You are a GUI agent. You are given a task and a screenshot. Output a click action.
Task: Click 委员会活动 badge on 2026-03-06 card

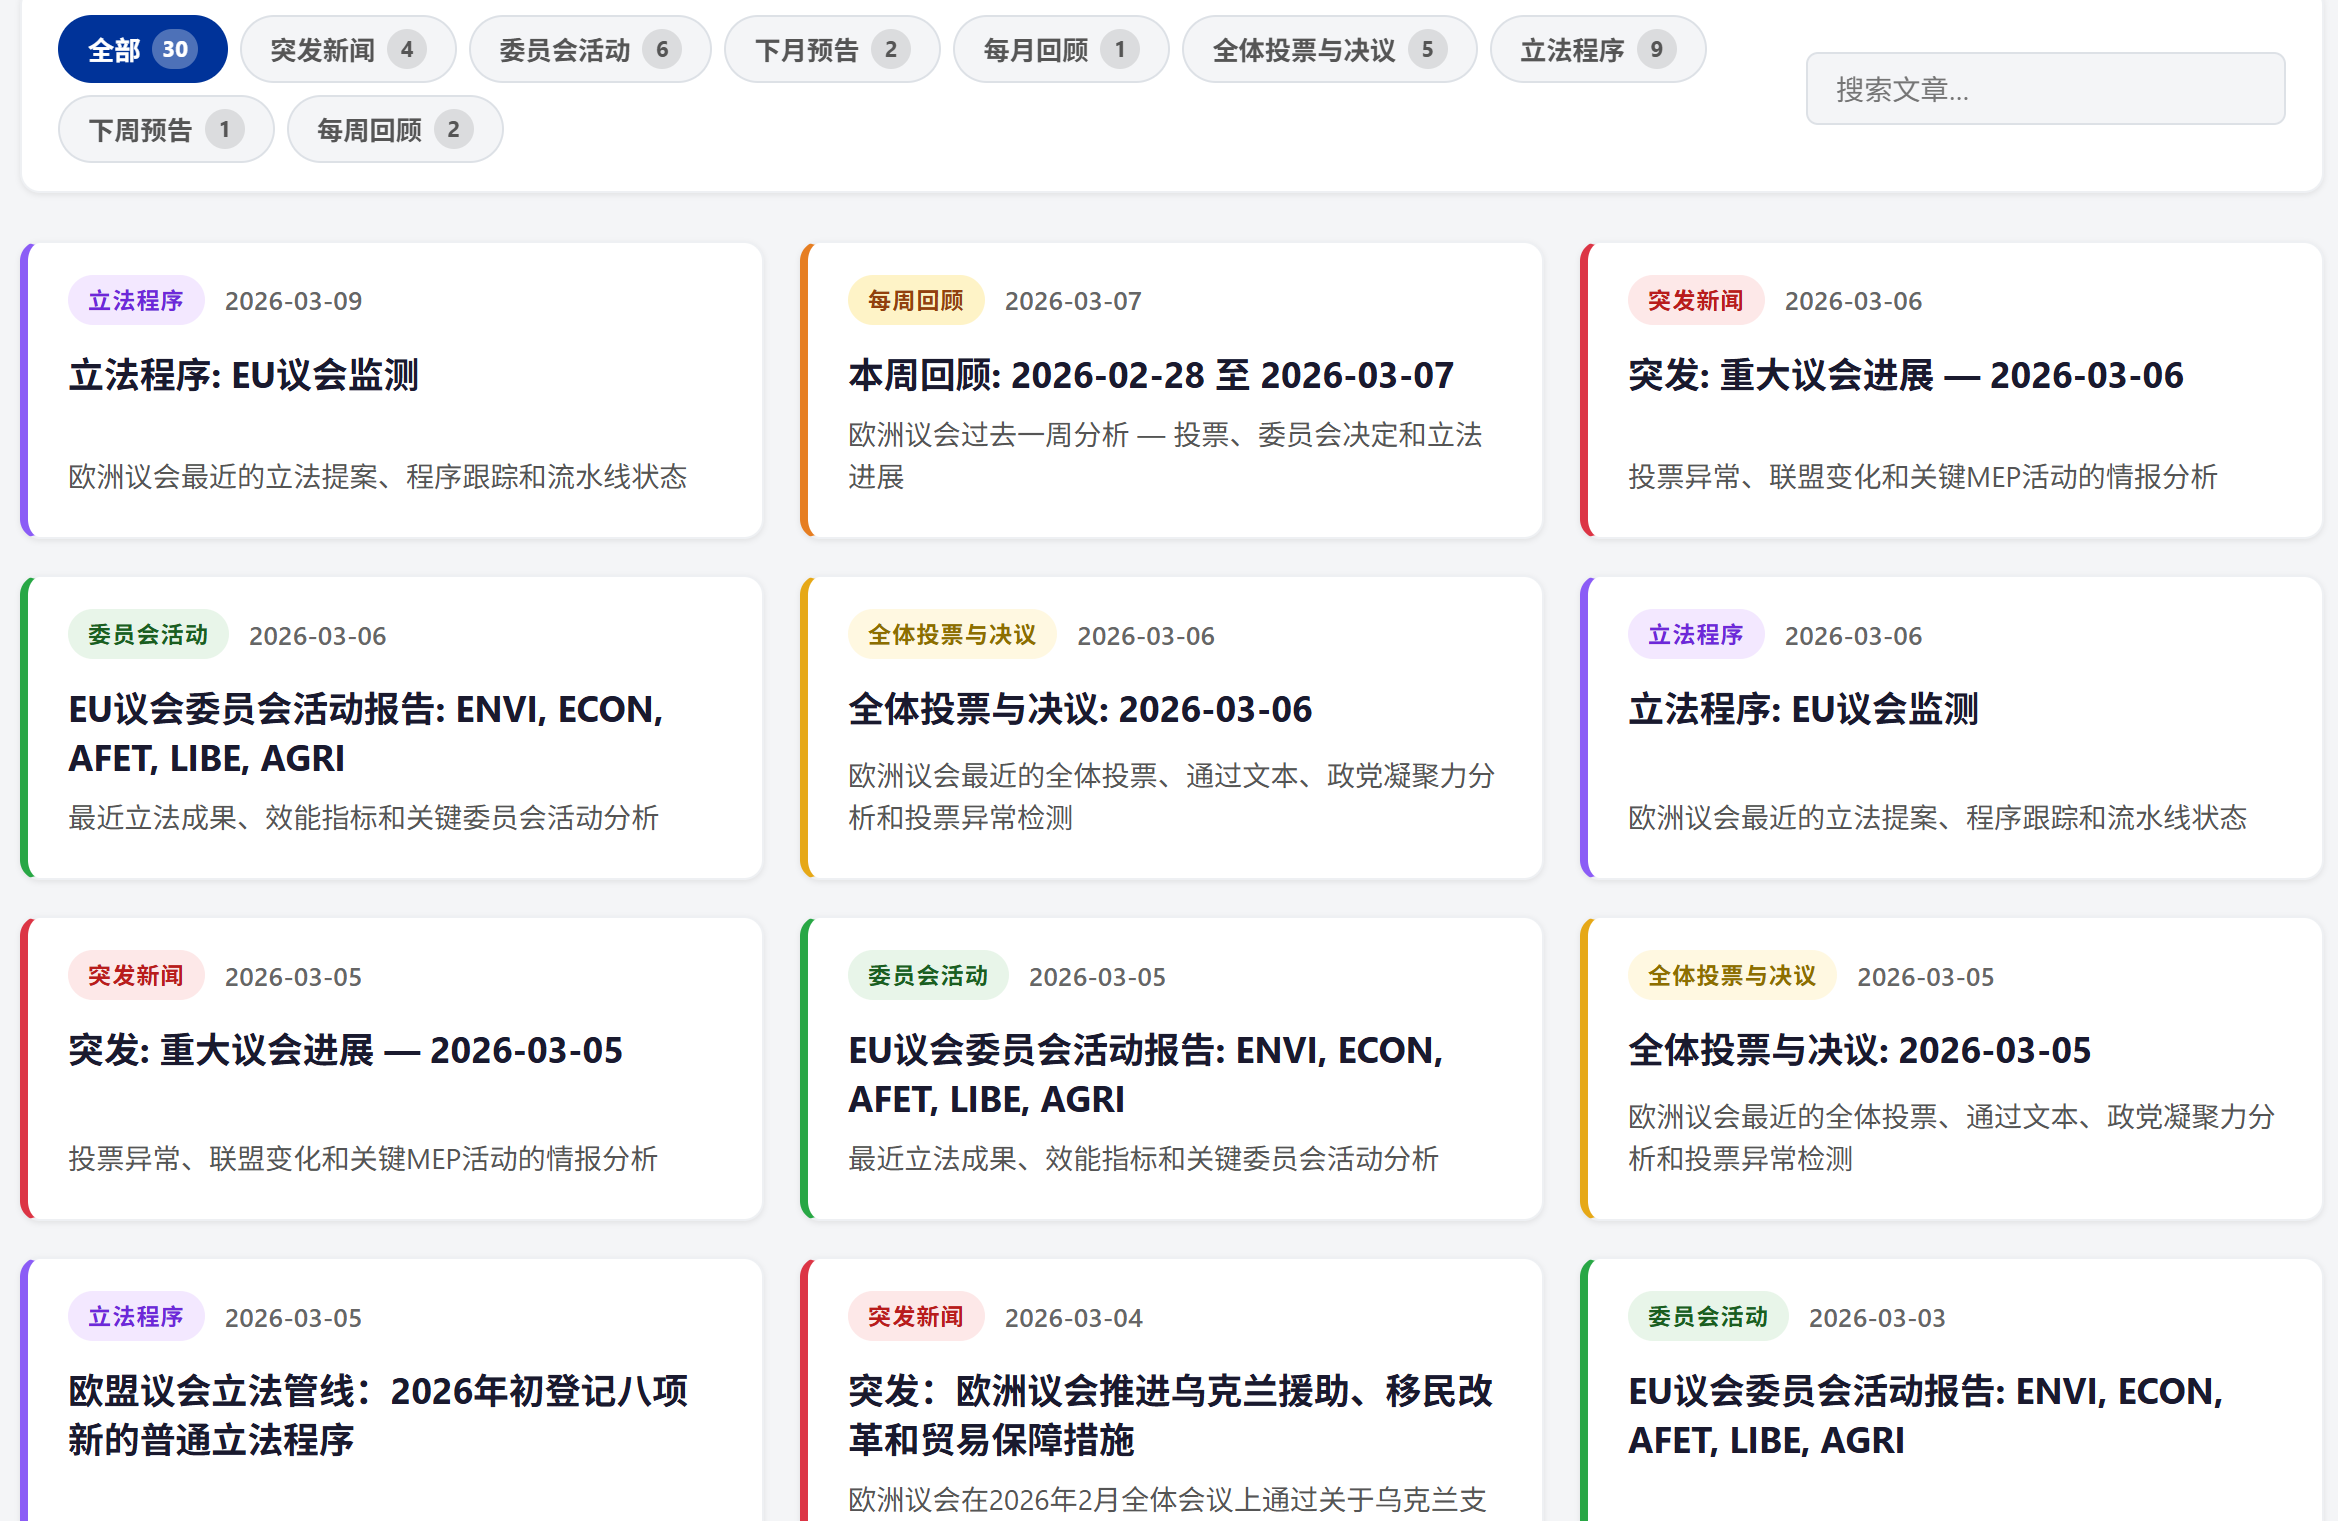[148, 635]
